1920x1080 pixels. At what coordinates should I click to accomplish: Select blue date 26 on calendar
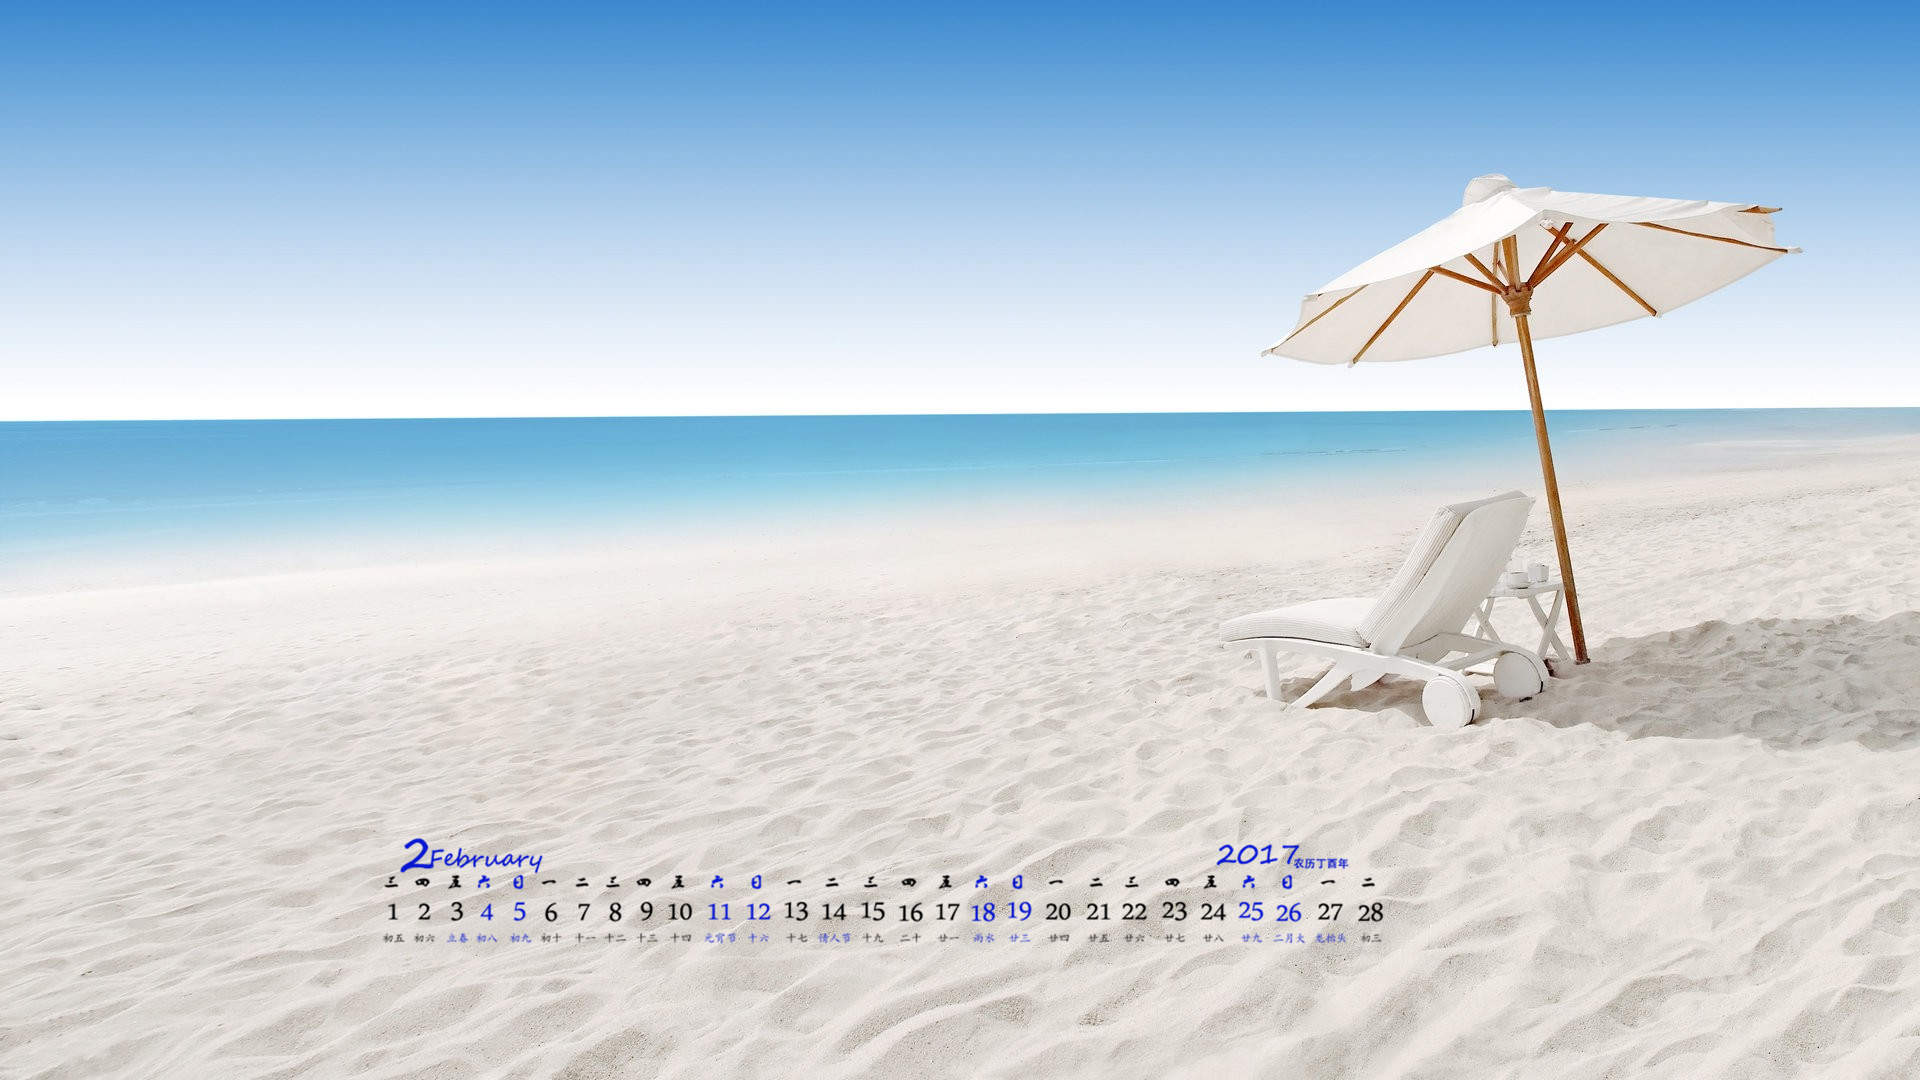pyautogui.click(x=1288, y=912)
